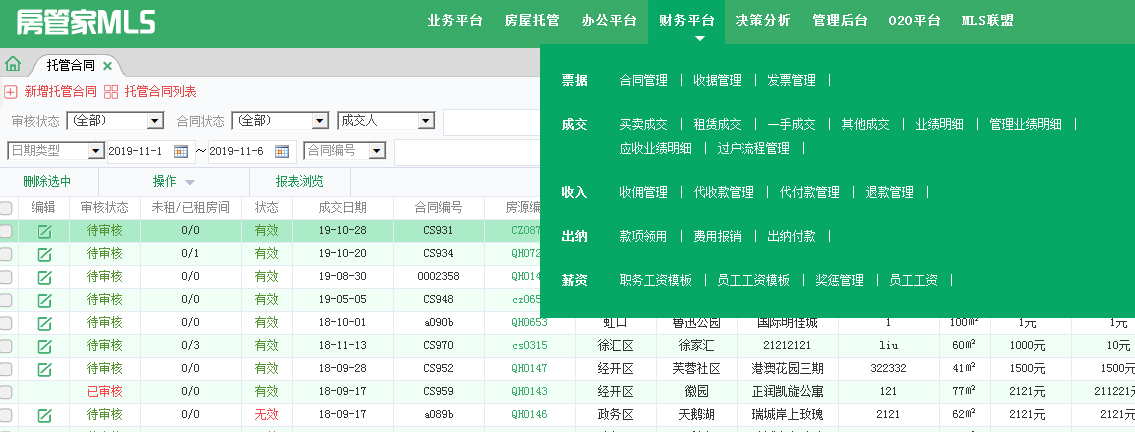1135x432 pixels.
Task: Click house code cs0315 link
Action: pos(529,346)
